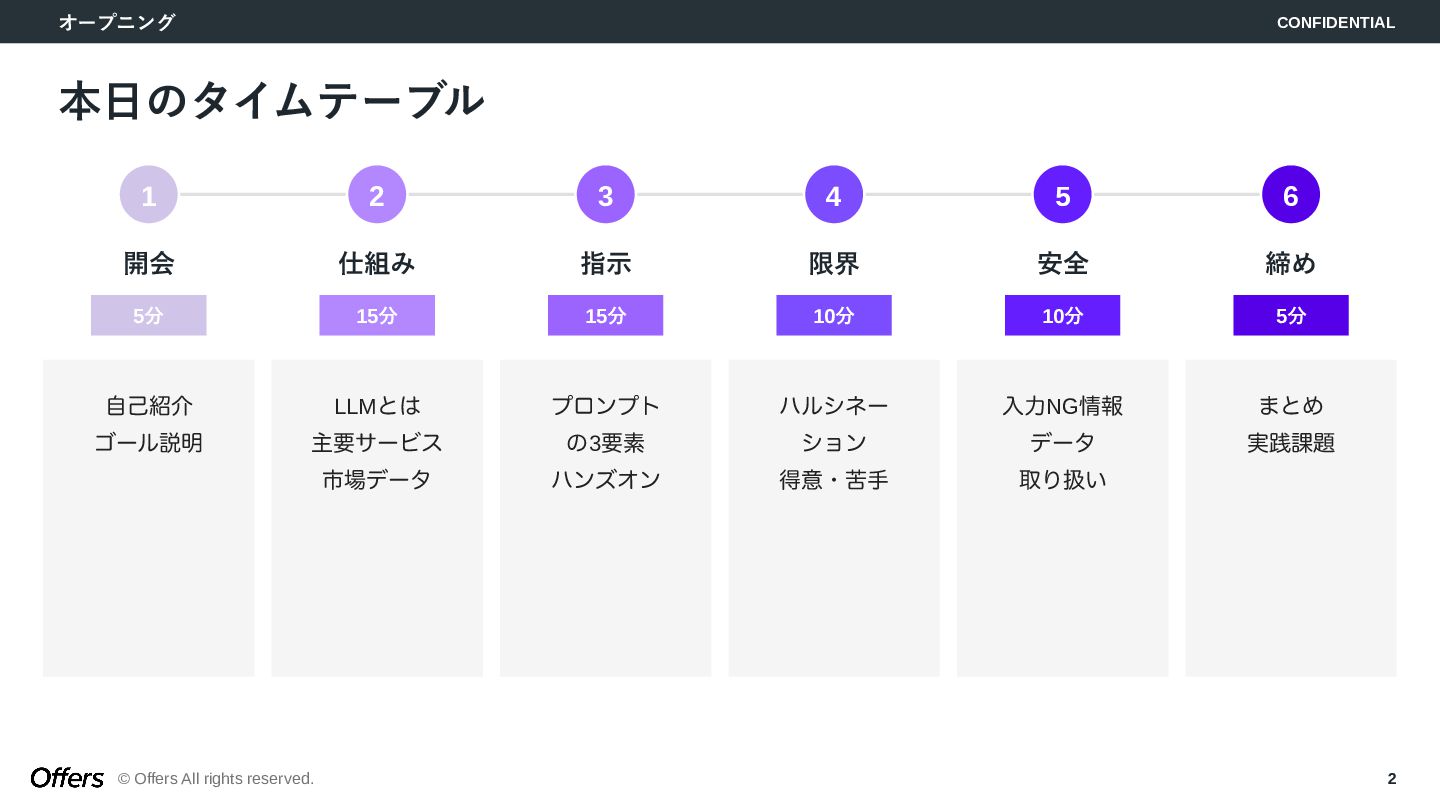The image size is (1440, 810).
Task: Select the 15分 badge under 指示
Action: click(605, 315)
